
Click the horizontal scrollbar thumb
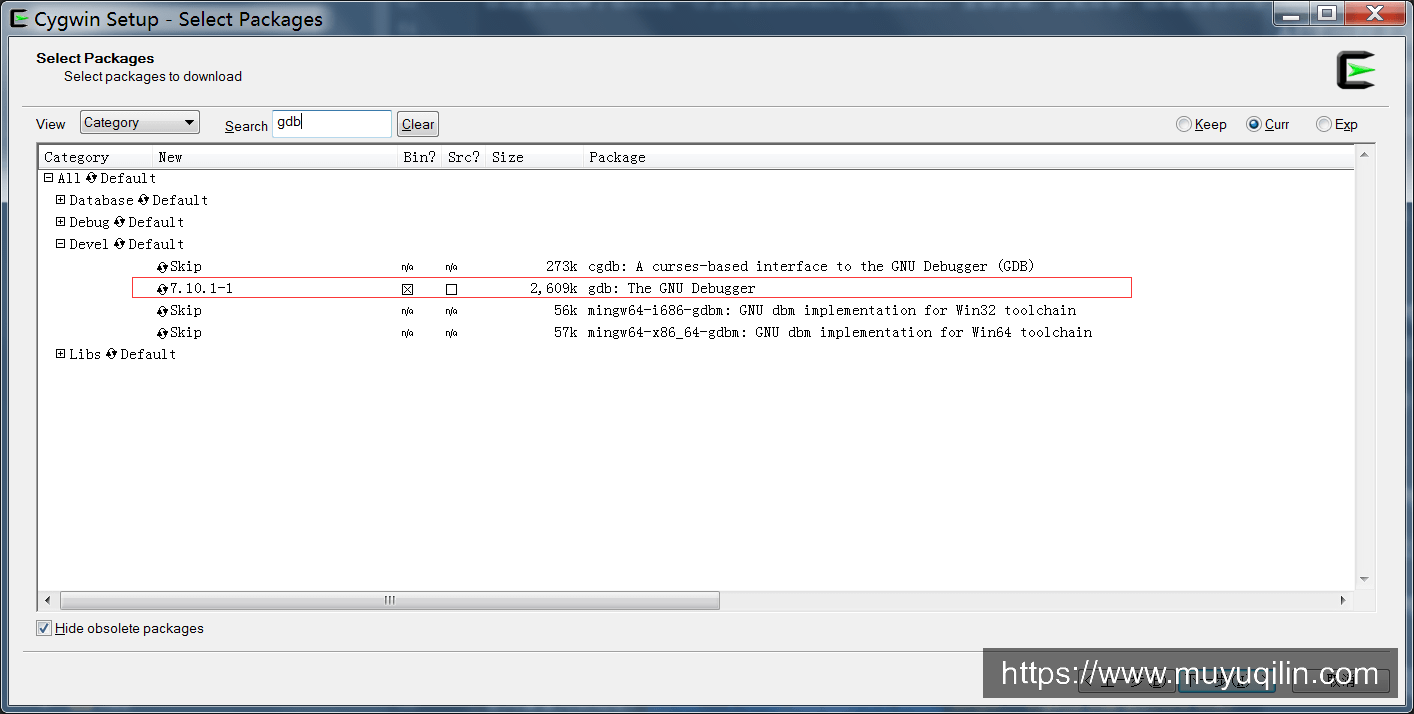[390, 600]
